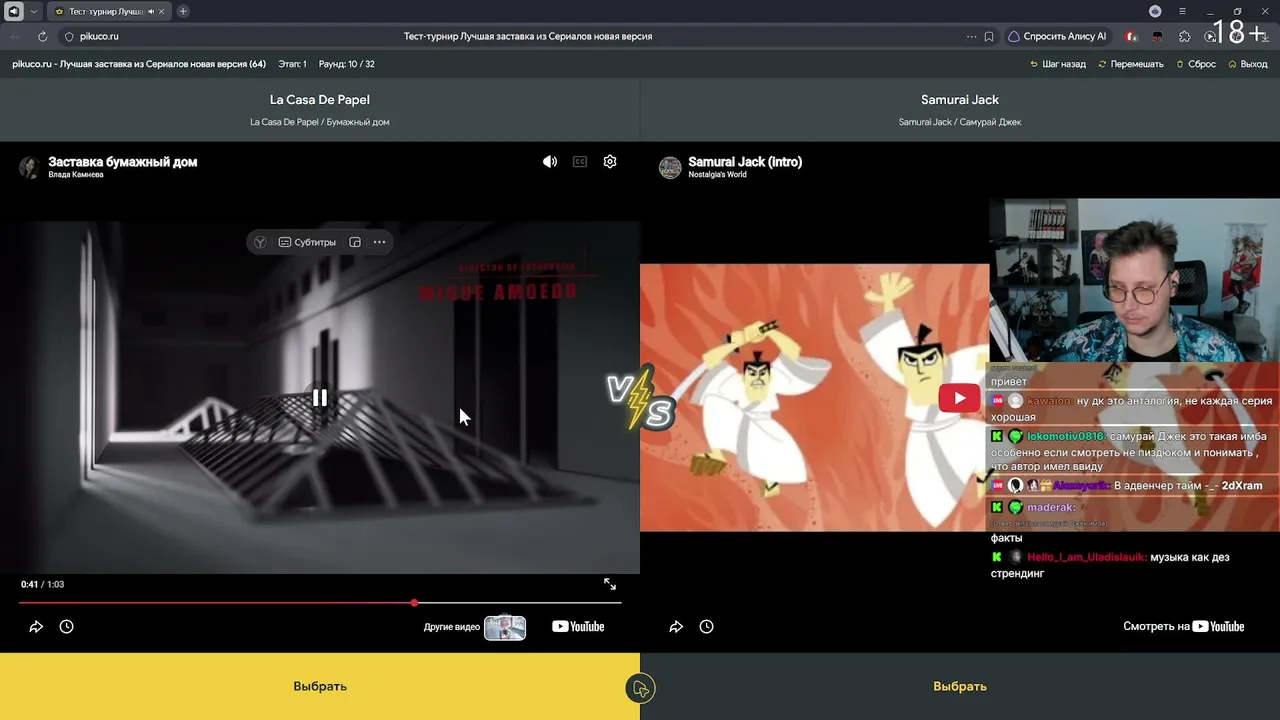Open the browser's hamburger main menu
Viewport: 1280px width, 720px height.
pos(1182,11)
